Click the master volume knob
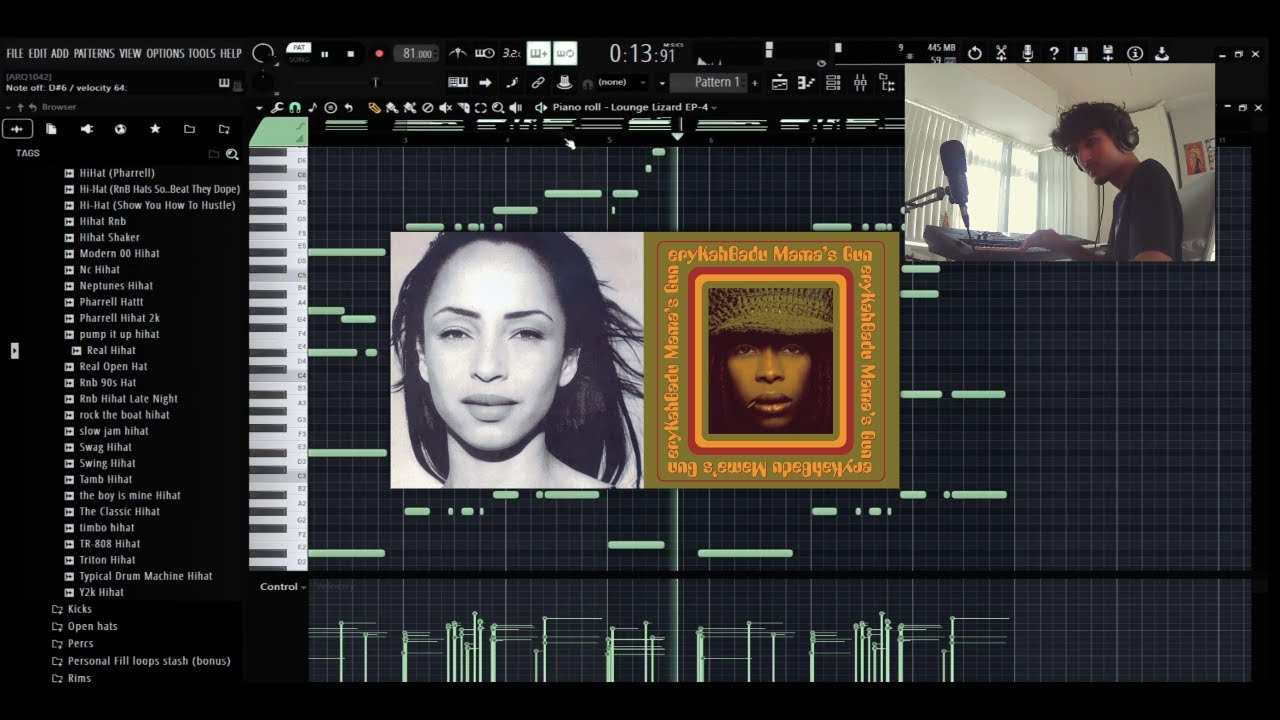This screenshot has width=1280, height=720. point(263,52)
